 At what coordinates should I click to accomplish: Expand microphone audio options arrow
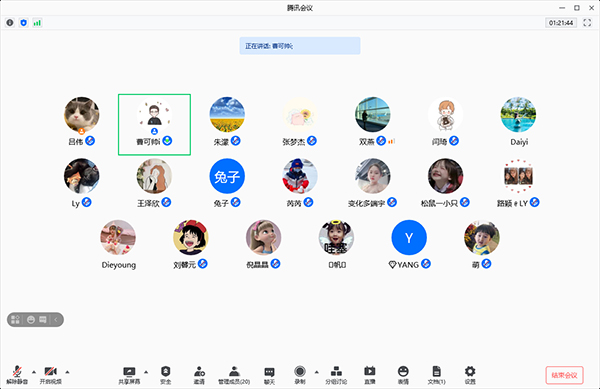tap(34, 372)
